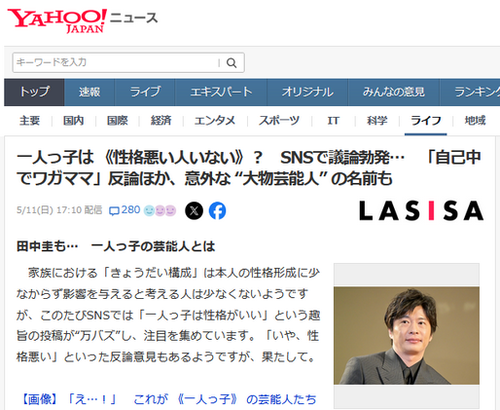Open the ランキング tab
The image size is (500, 410).
470,92
